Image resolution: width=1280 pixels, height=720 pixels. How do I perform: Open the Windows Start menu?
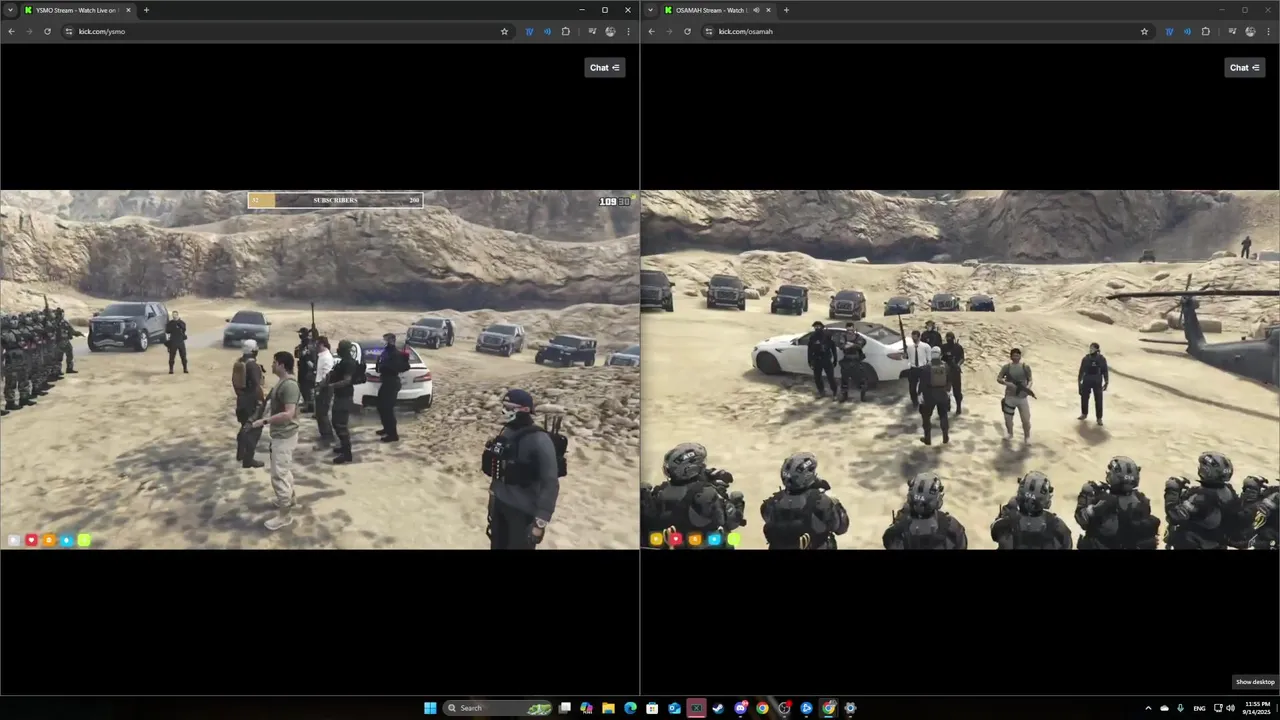coord(430,708)
